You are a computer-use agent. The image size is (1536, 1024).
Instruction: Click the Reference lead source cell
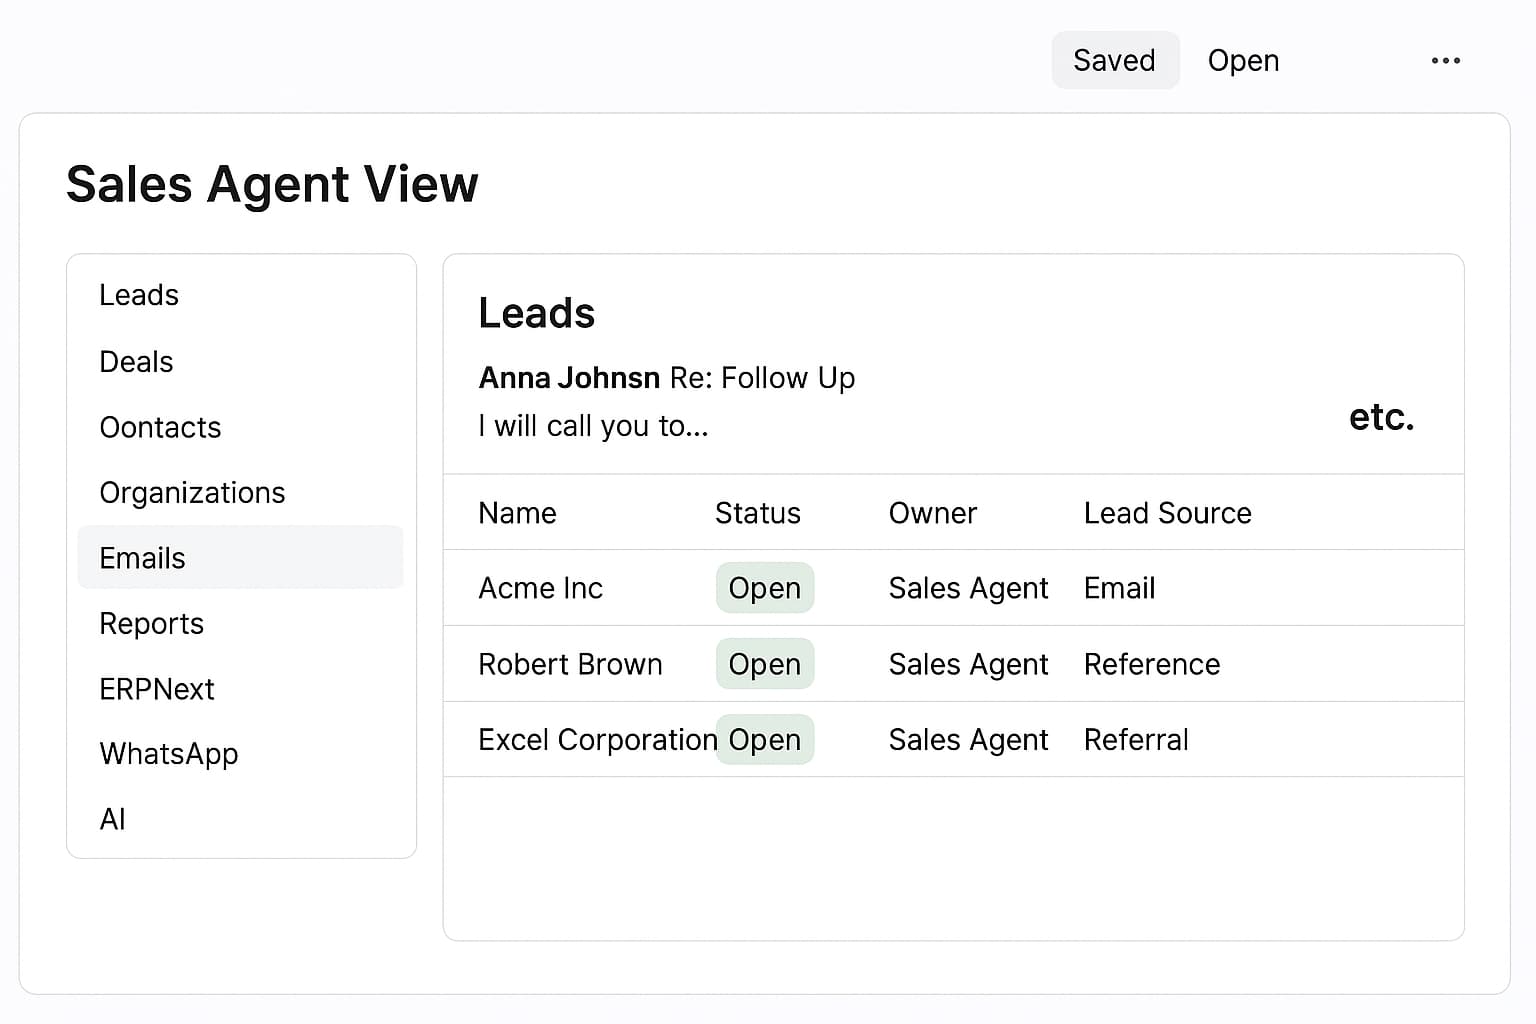pyautogui.click(x=1152, y=664)
